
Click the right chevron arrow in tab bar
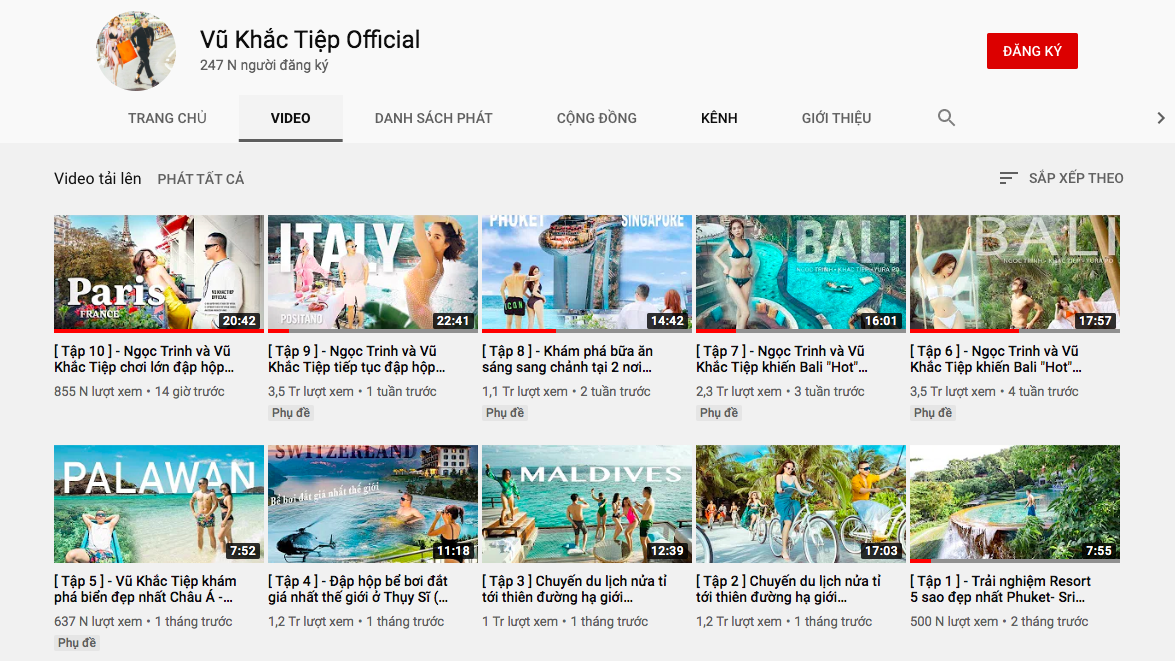[1160, 118]
